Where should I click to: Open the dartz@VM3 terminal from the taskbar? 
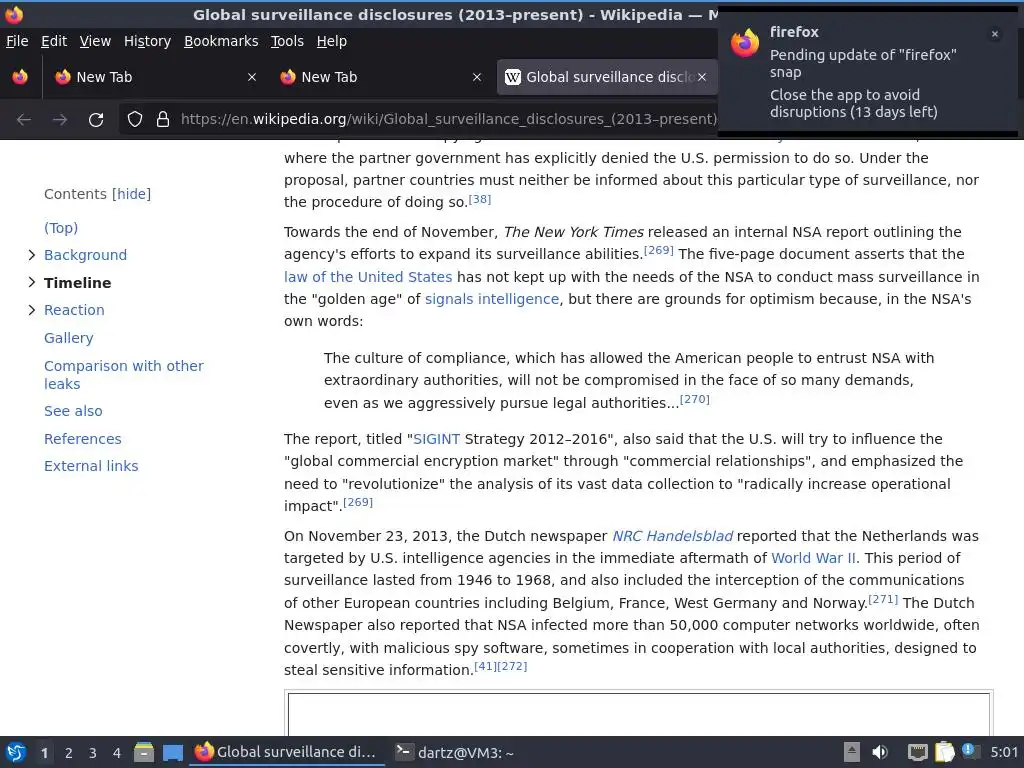click(x=455, y=752)
